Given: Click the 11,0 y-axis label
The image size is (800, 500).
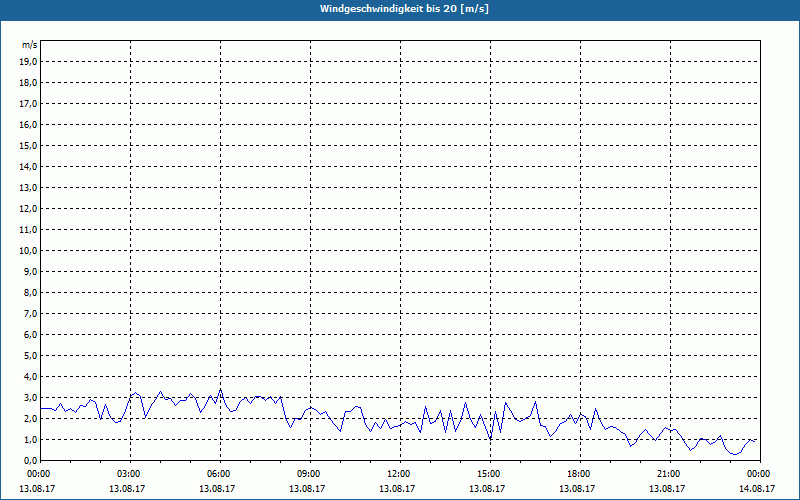Looking at the screenshot, I should (x=28, y=230).
